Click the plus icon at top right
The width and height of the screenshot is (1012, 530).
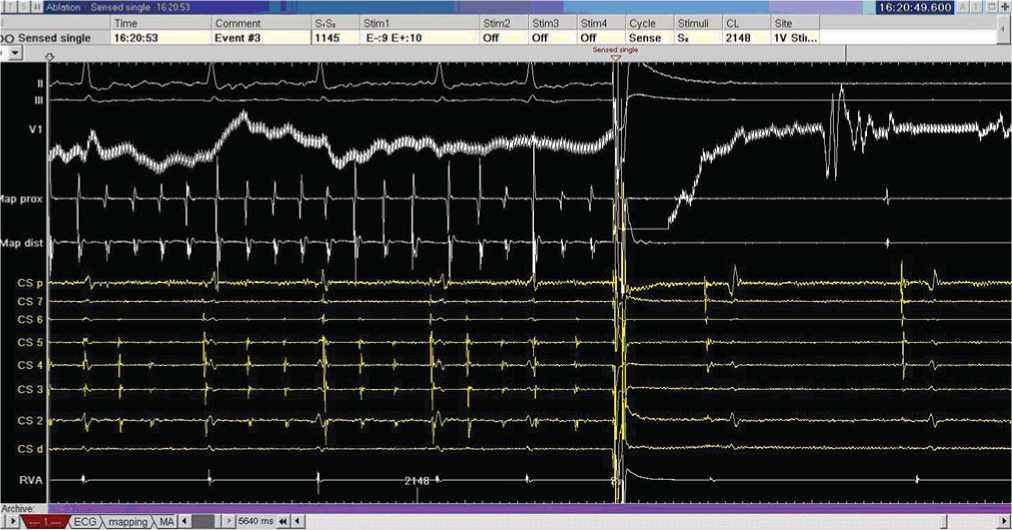click(x=1004, y=7)
